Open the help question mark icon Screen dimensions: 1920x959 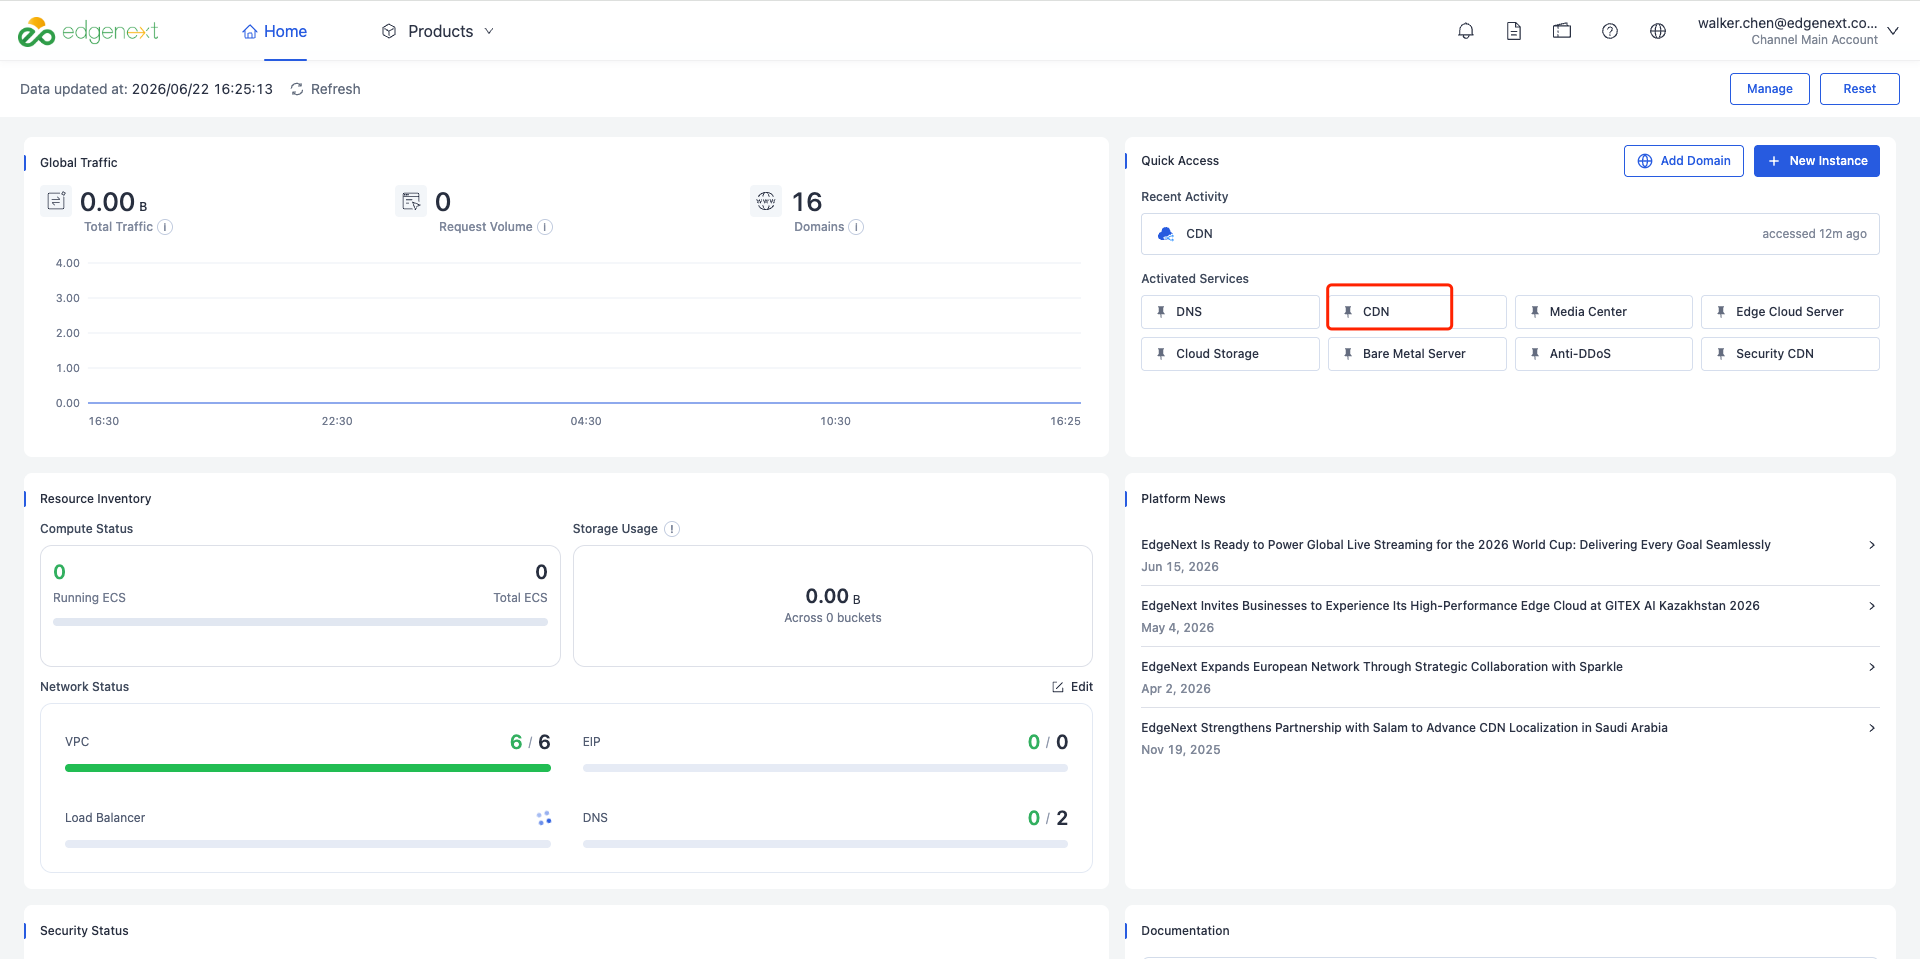click(x=1610, y=31)
